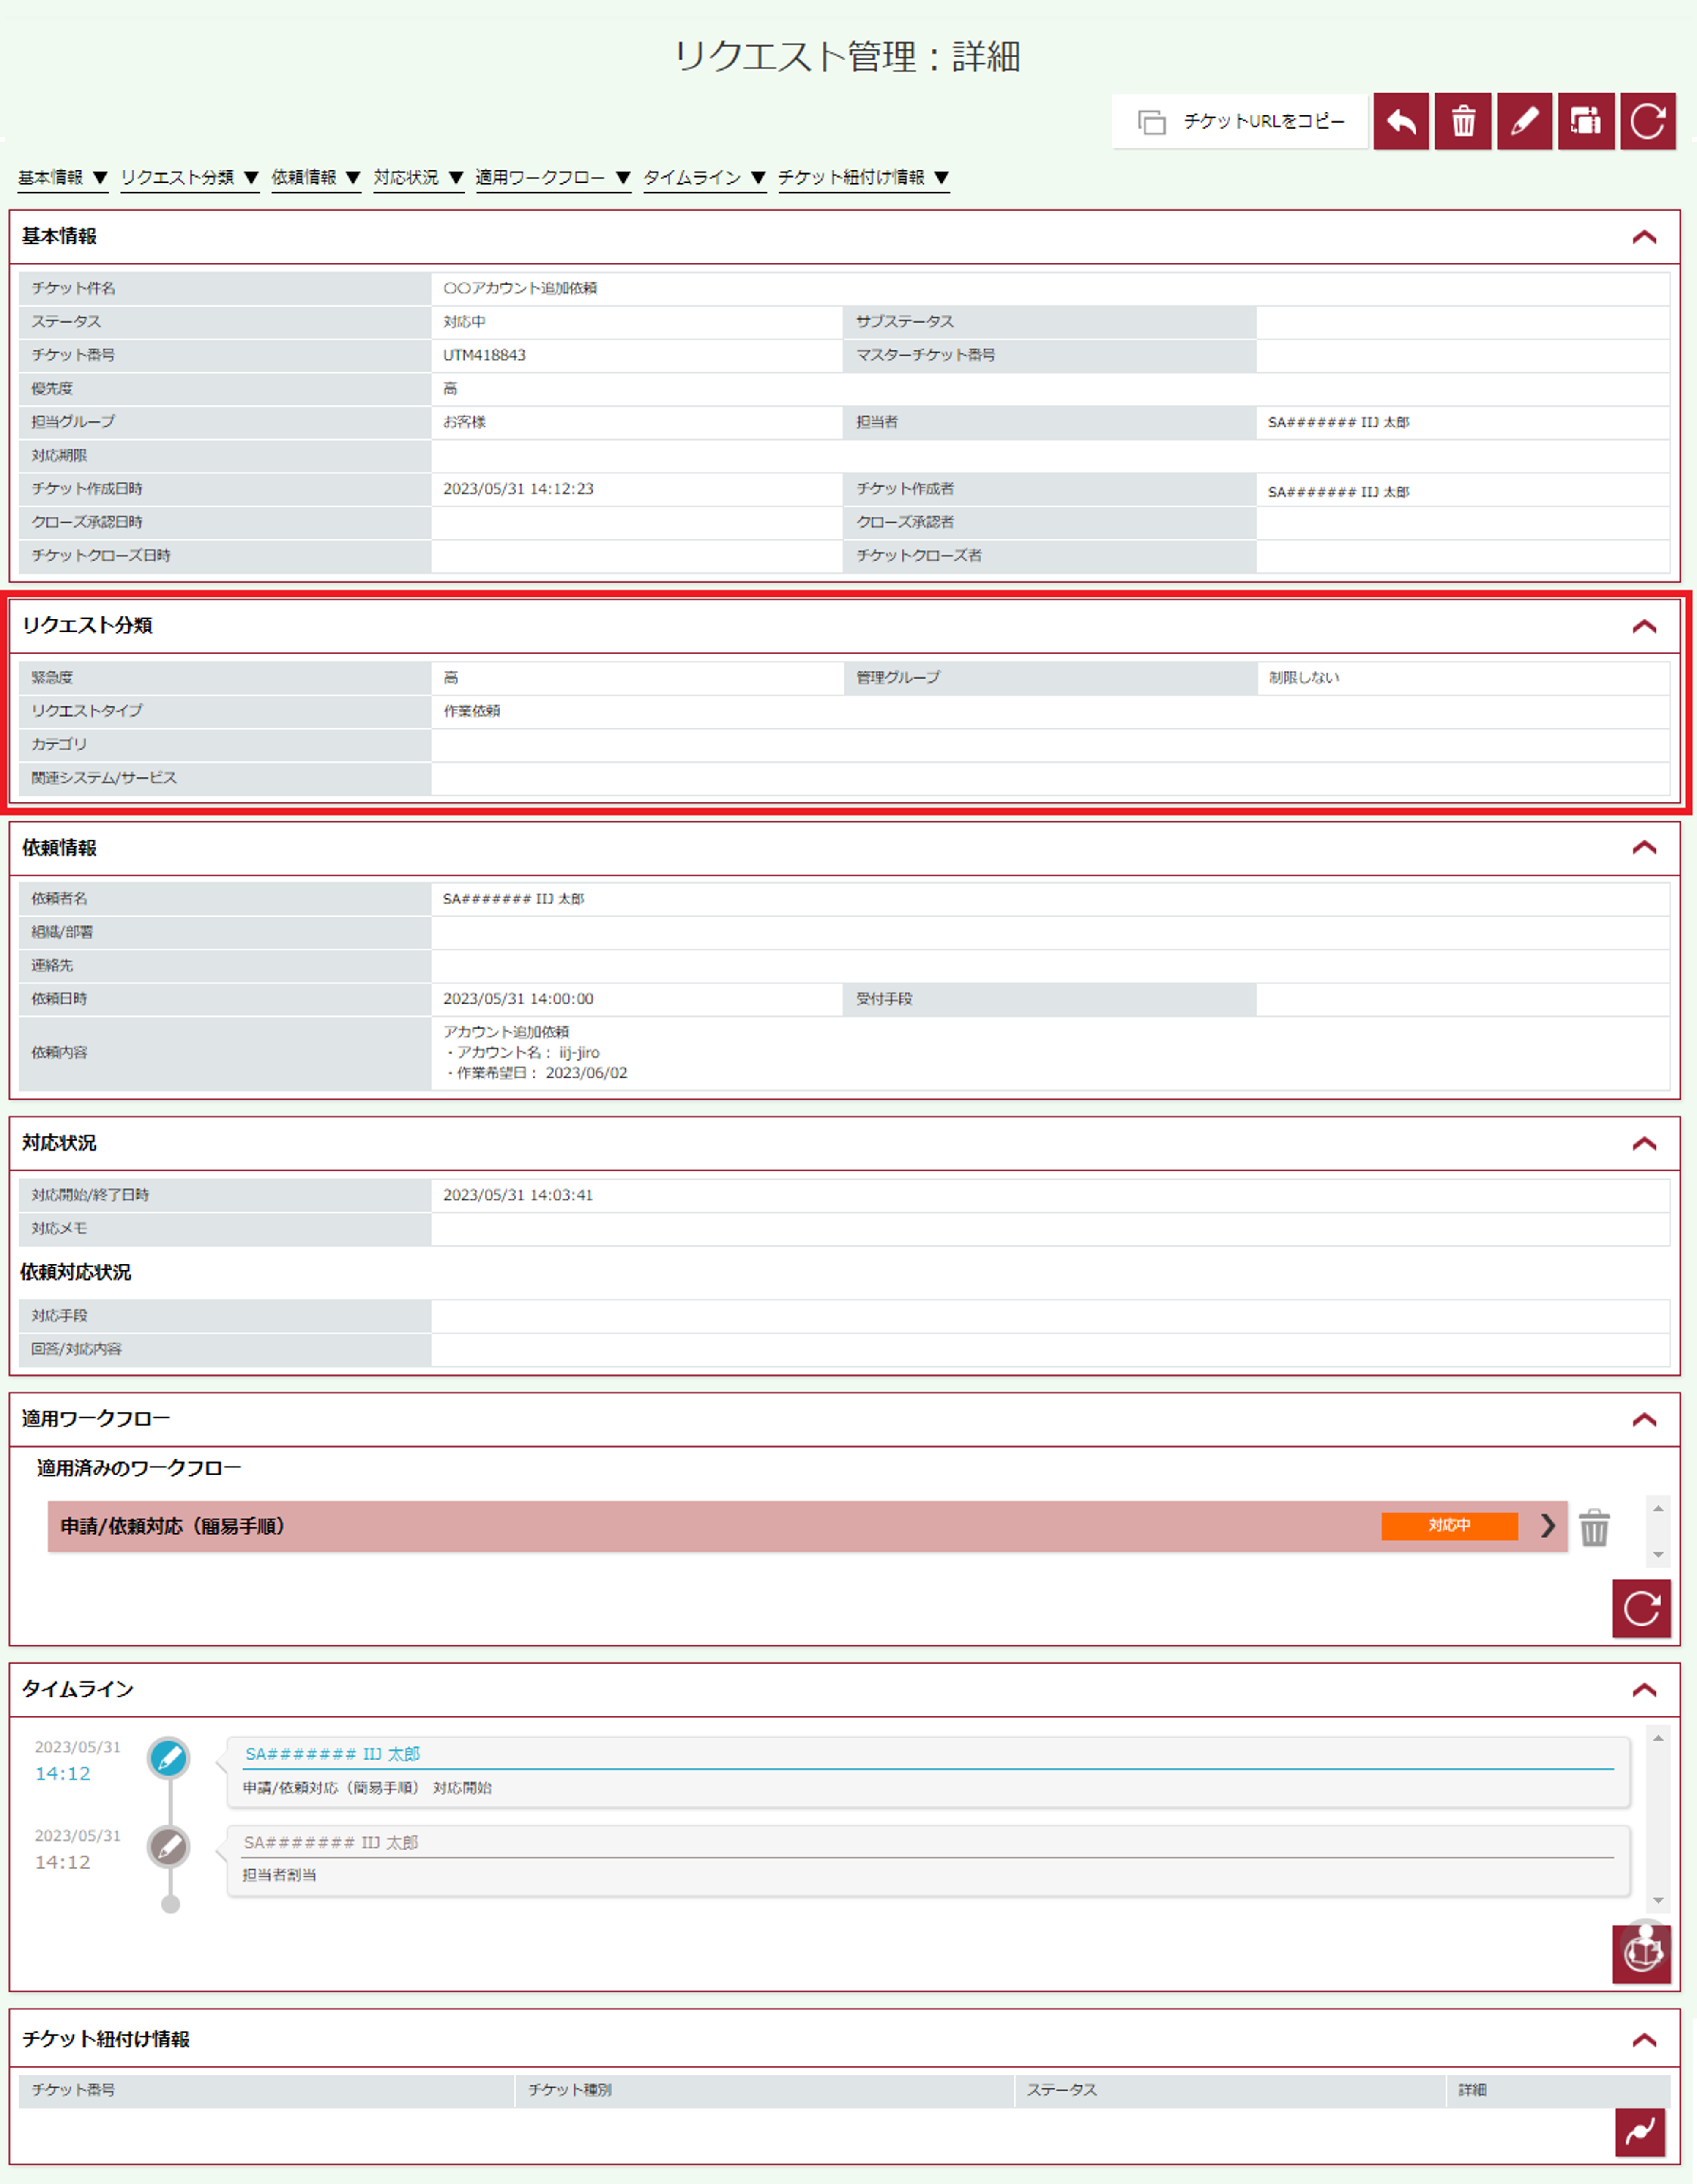
Task: Click the timeline add-comment icon button
Action: click(x=1641, y=1954)
